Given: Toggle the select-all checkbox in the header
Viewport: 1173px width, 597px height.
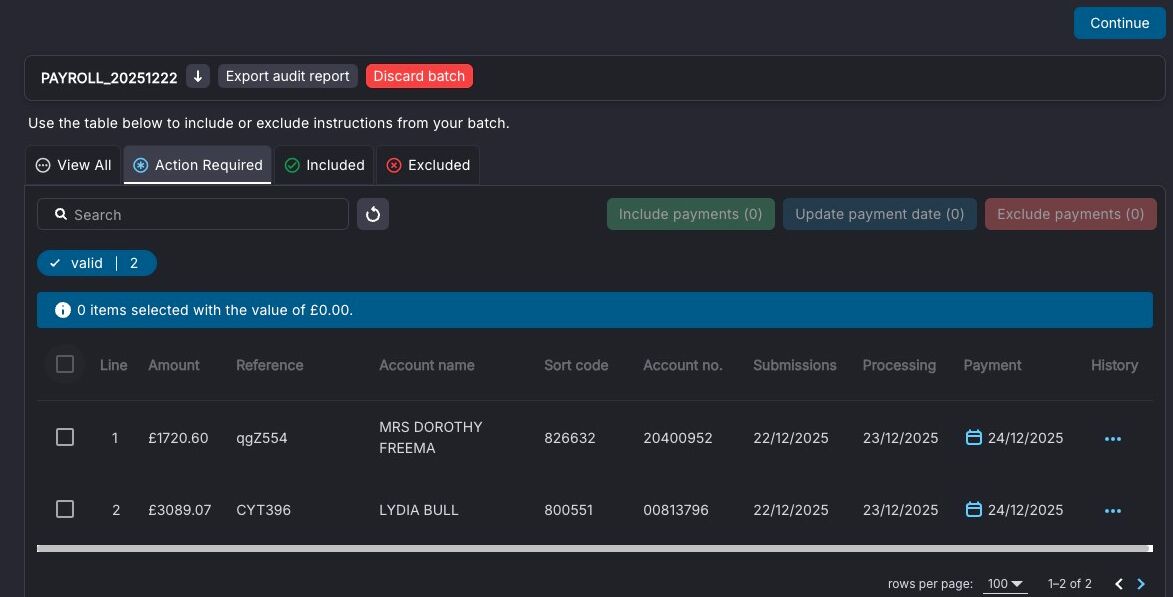Looking at the screenshot, I should point(65,364).
